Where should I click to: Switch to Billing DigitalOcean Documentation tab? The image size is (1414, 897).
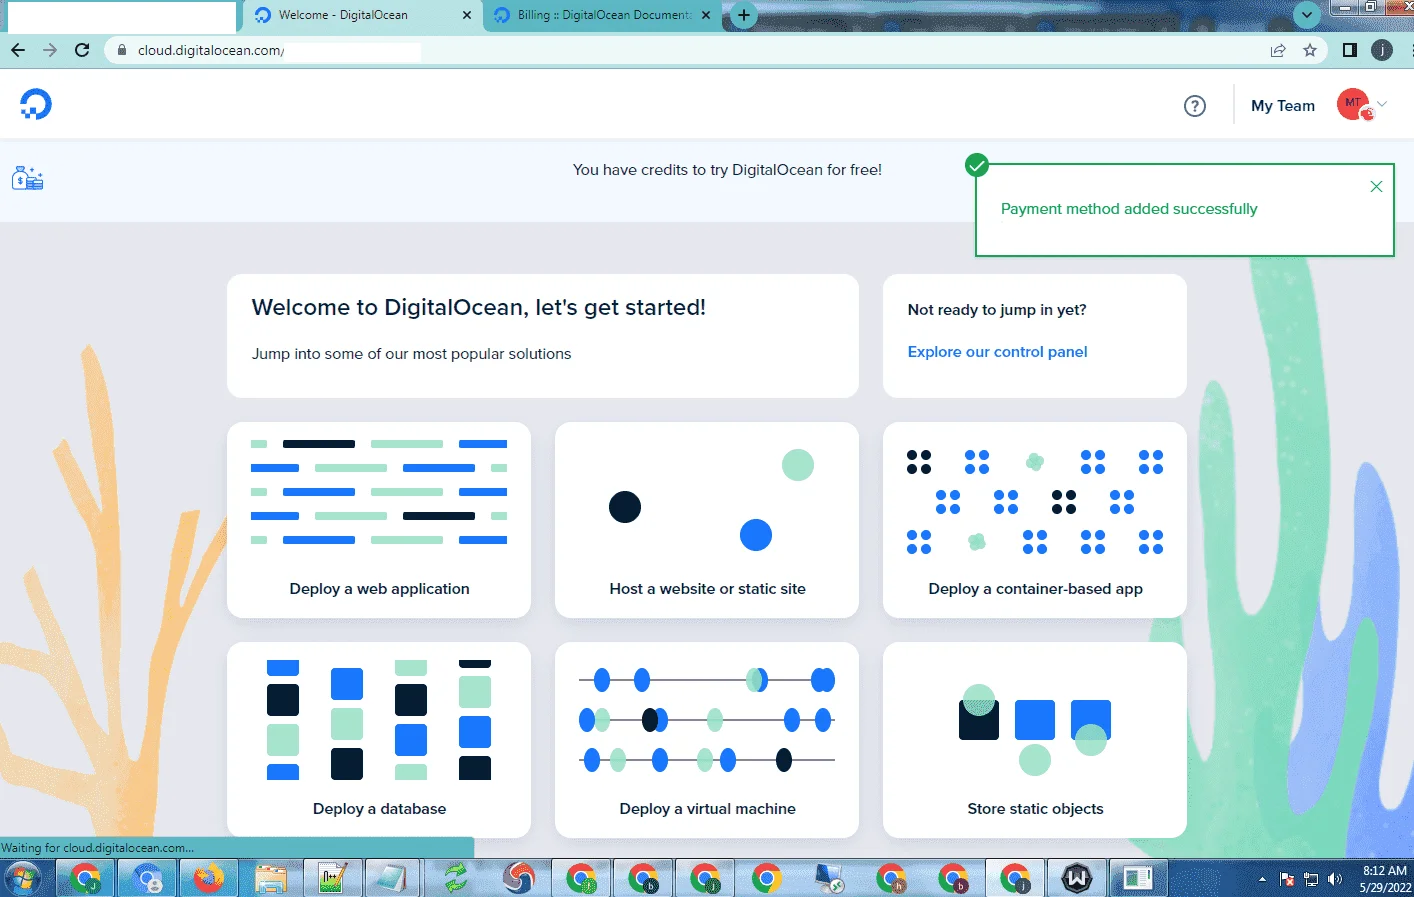pos(603,15)
